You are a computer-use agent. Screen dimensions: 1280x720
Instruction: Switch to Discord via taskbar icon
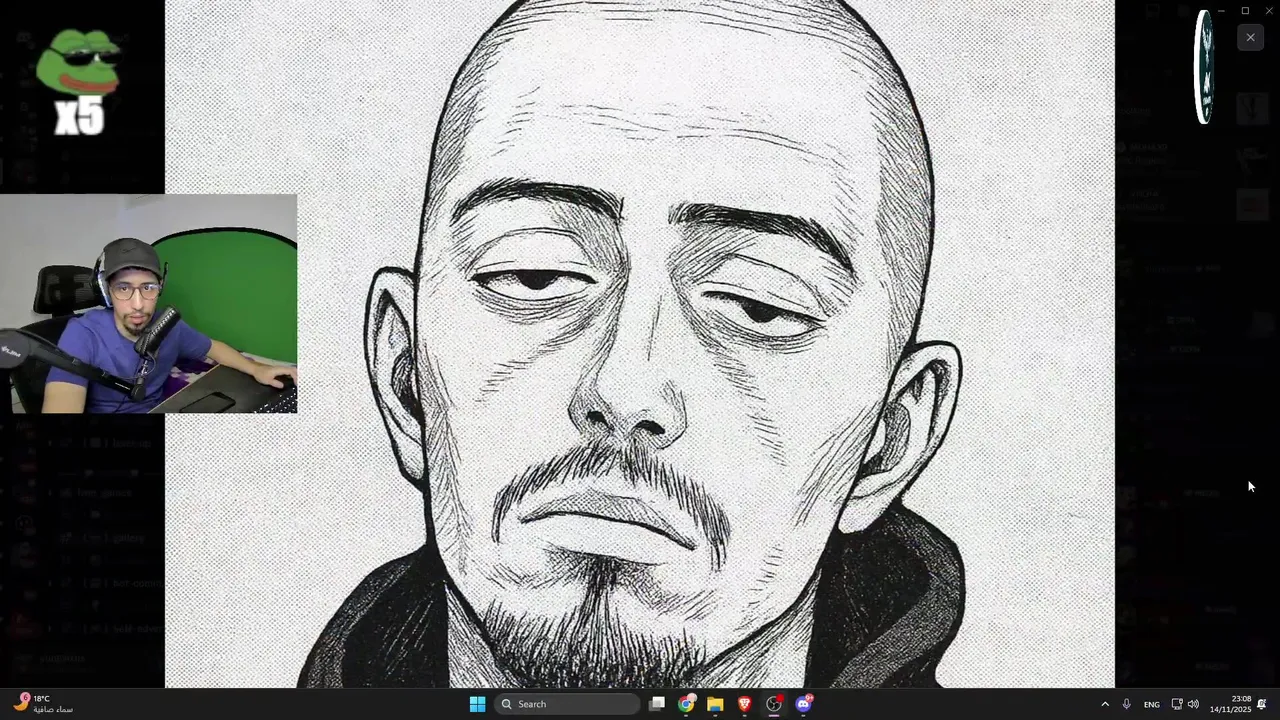[x=803, y=704]
